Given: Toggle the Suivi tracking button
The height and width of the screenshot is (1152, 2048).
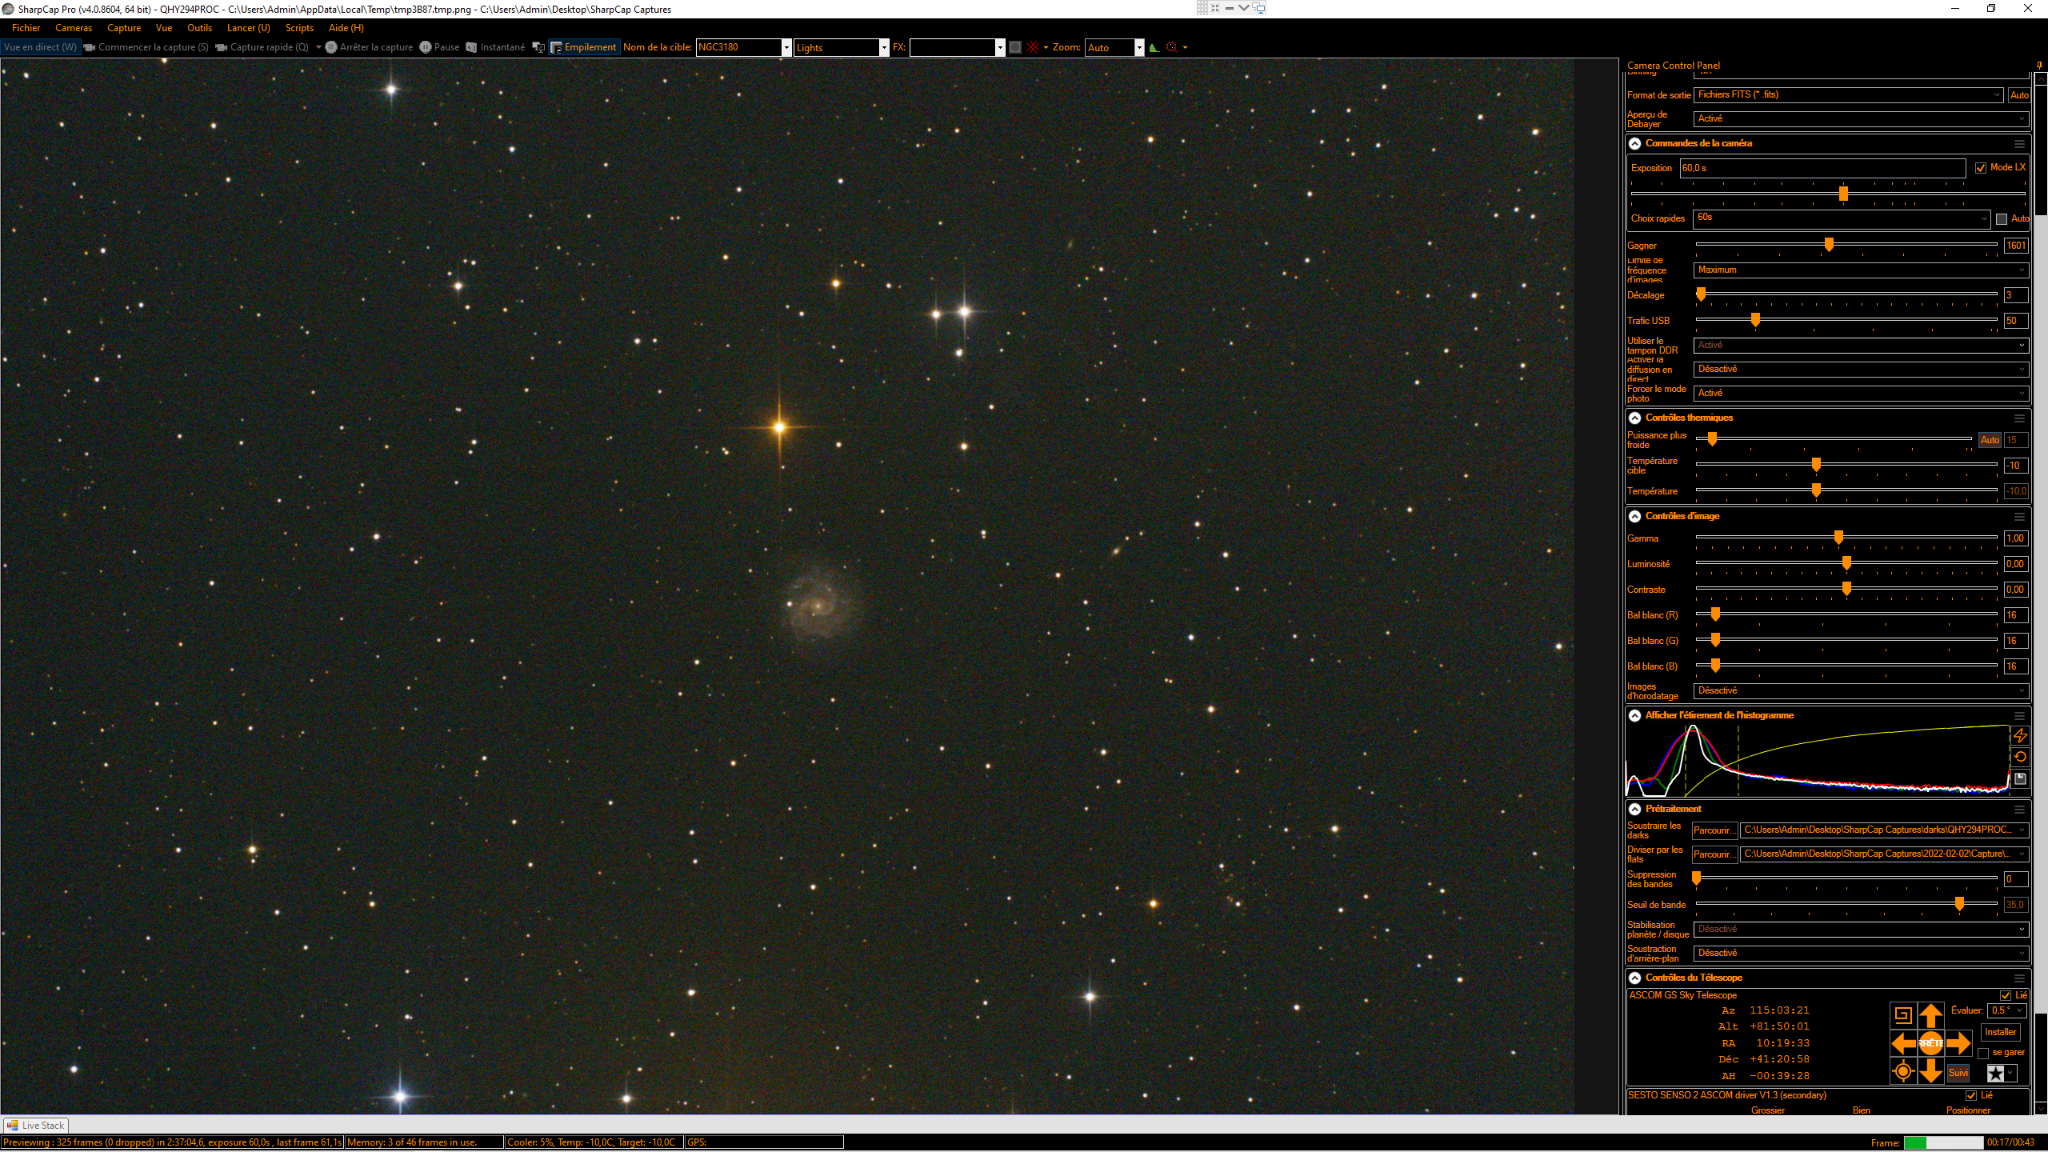Looking at the screenshot, I should pos(1958,1073).
